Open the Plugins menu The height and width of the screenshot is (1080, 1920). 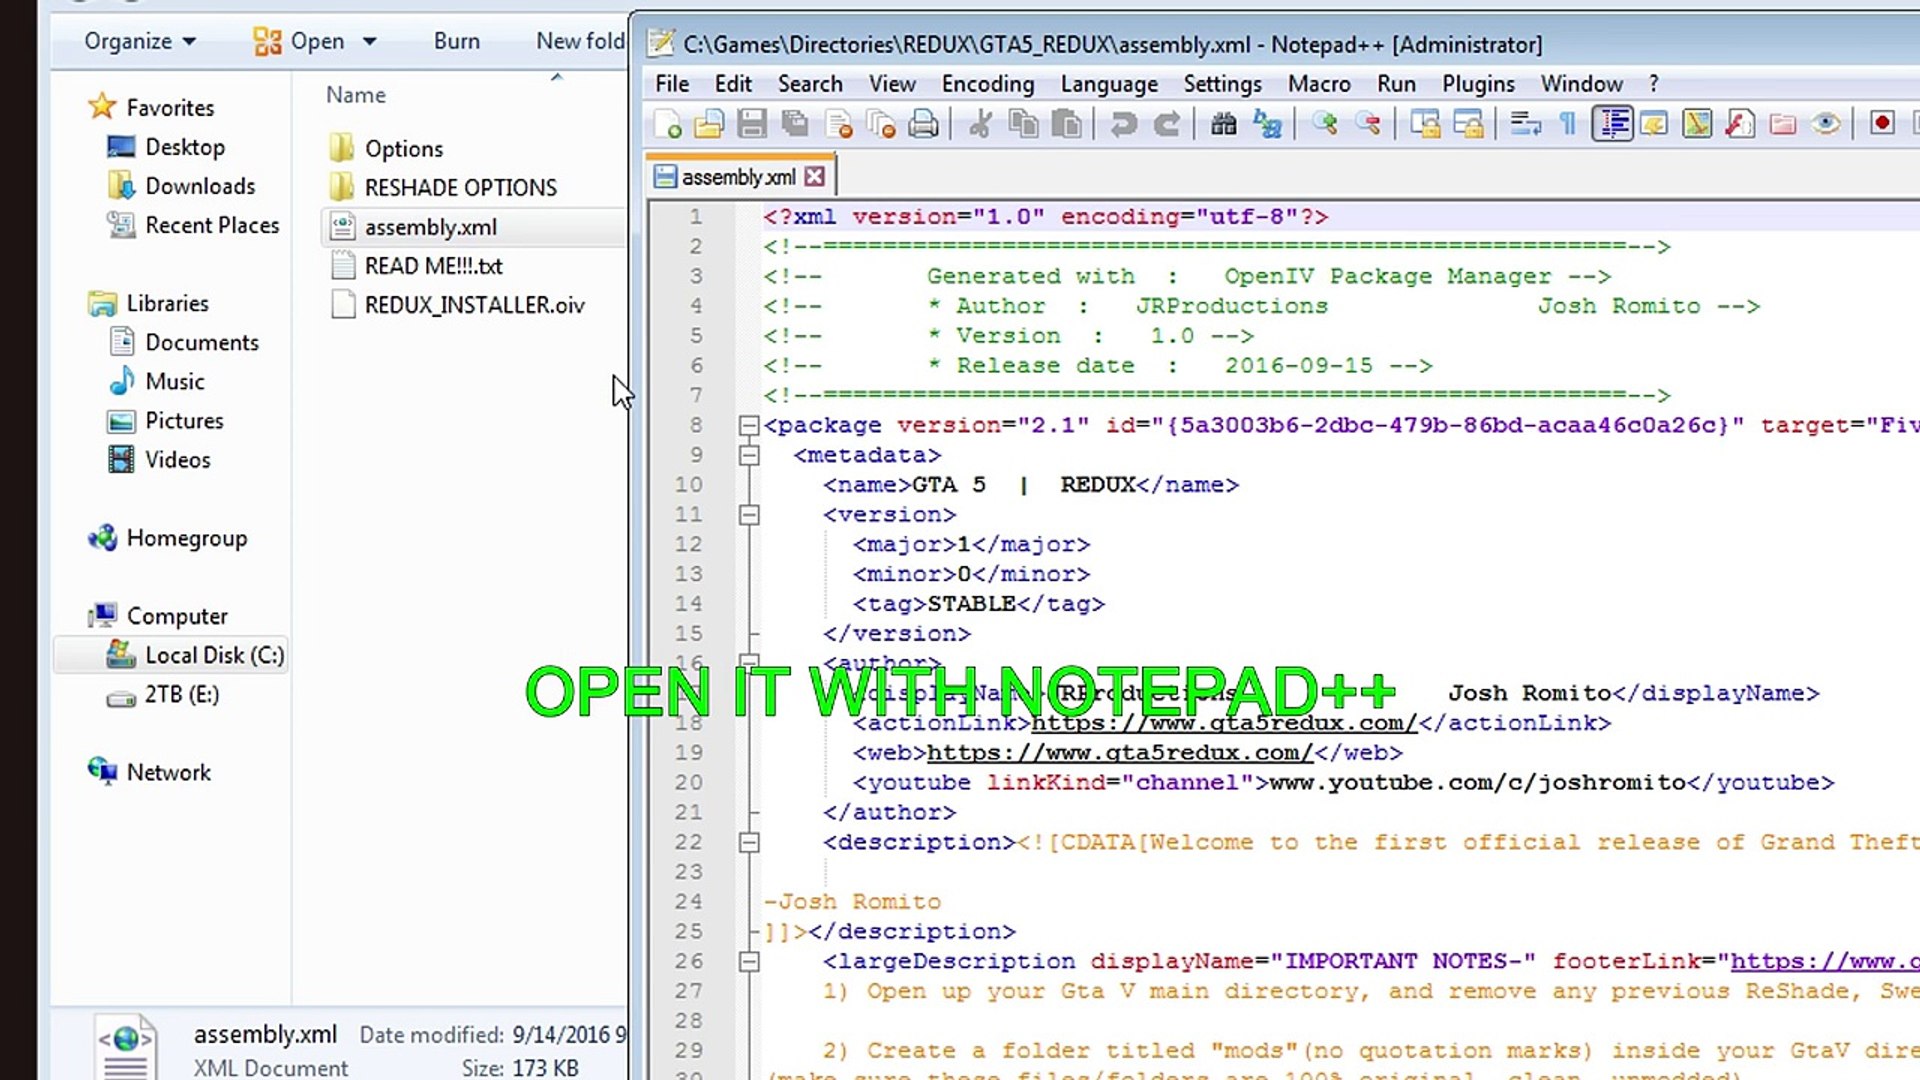point(1478,84)
